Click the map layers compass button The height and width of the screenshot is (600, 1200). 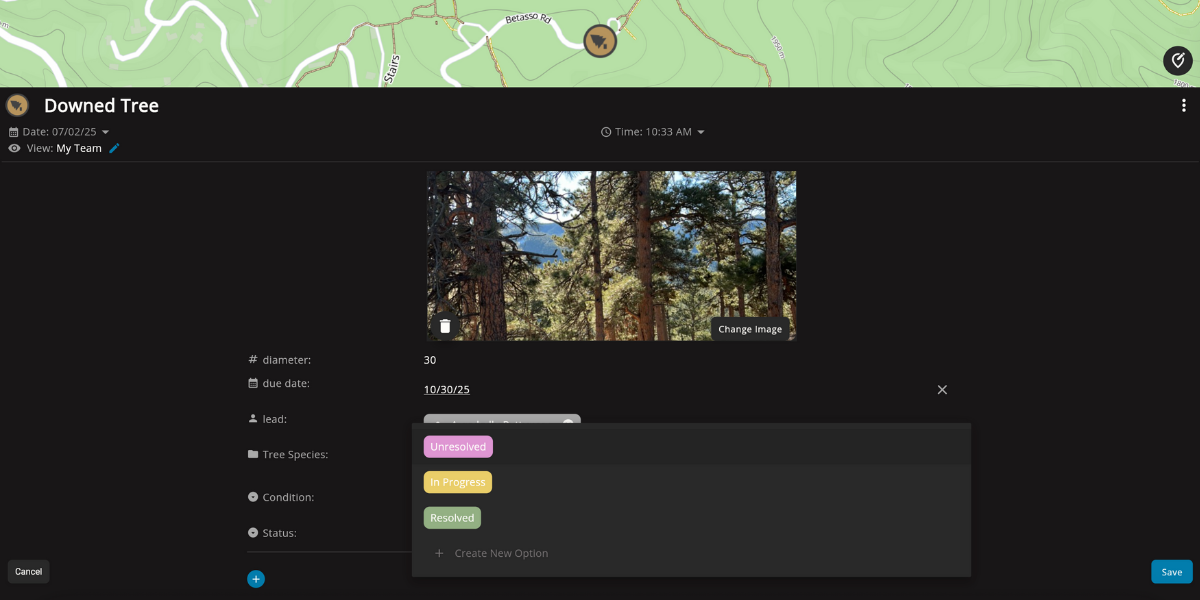(1178, 61)
